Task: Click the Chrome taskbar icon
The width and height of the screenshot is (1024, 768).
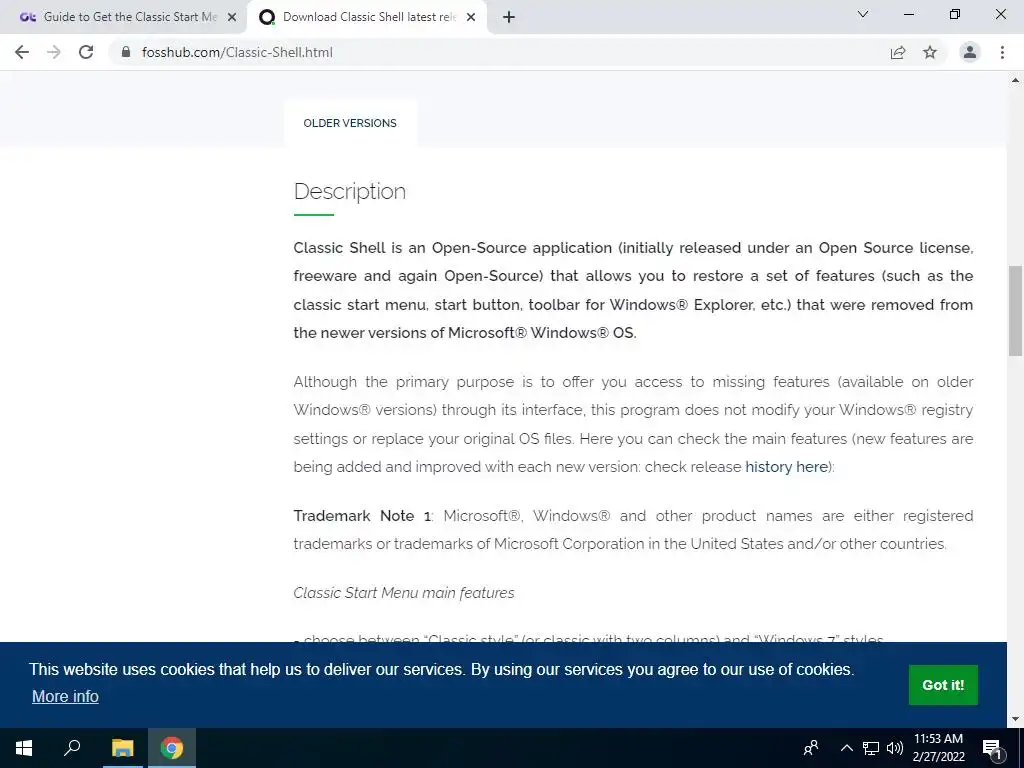Action: pos(172,748)
